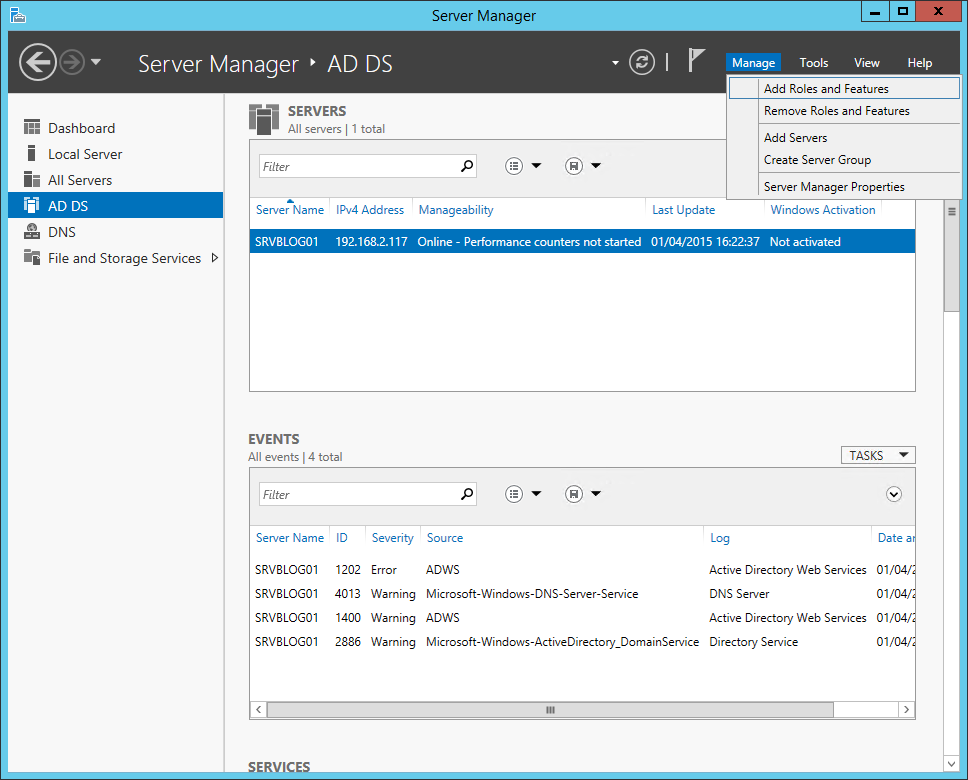
Task: Expand File and Storage Services arrow
Action: 215,258
